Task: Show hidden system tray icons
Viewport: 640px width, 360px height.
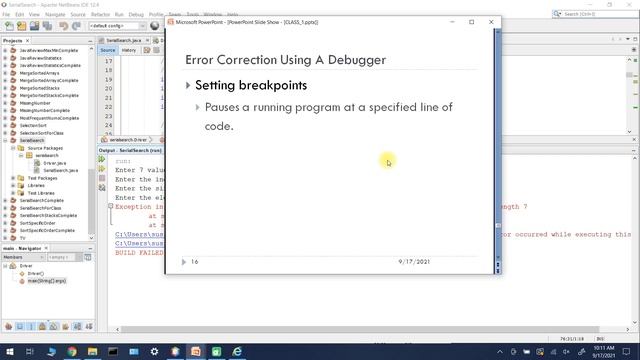Action: coord(500,352)
